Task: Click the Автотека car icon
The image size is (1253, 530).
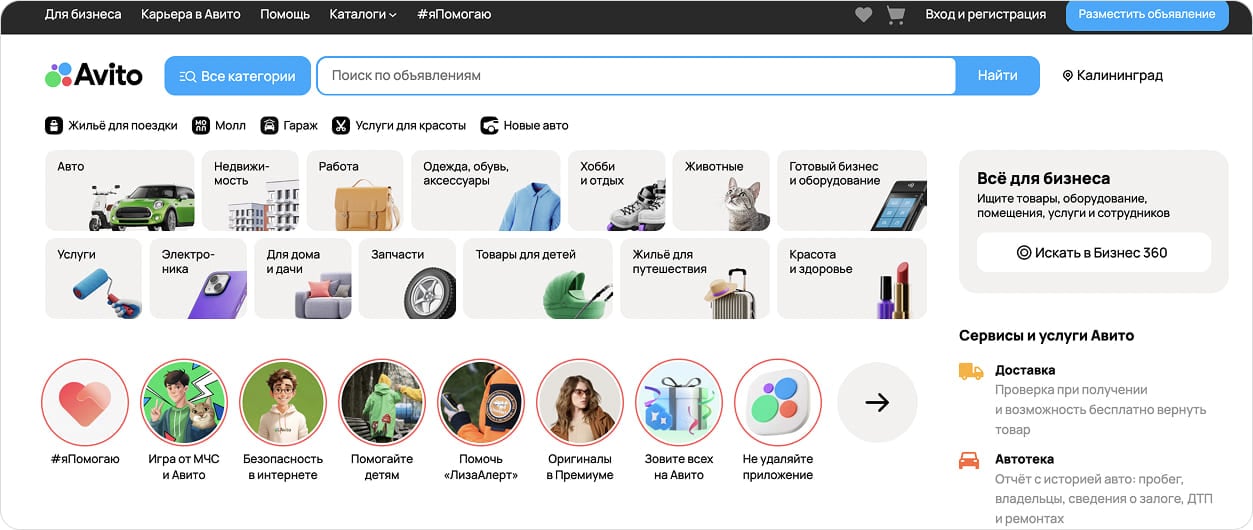Action: pyautogui.click(x=969, y=460)
